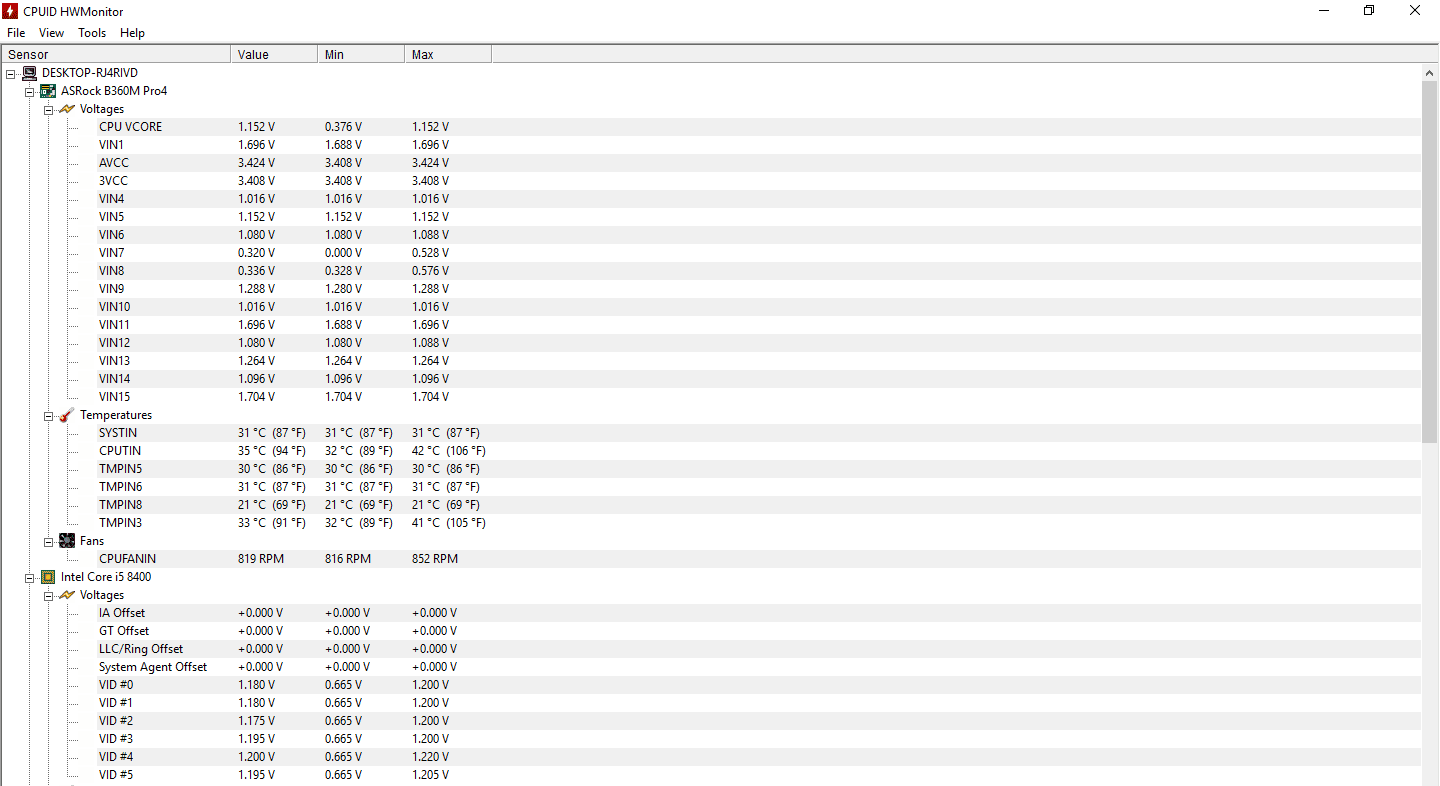1440x786 pixels.
Task: Open the Tools menu
Action: tap(92, 33)
